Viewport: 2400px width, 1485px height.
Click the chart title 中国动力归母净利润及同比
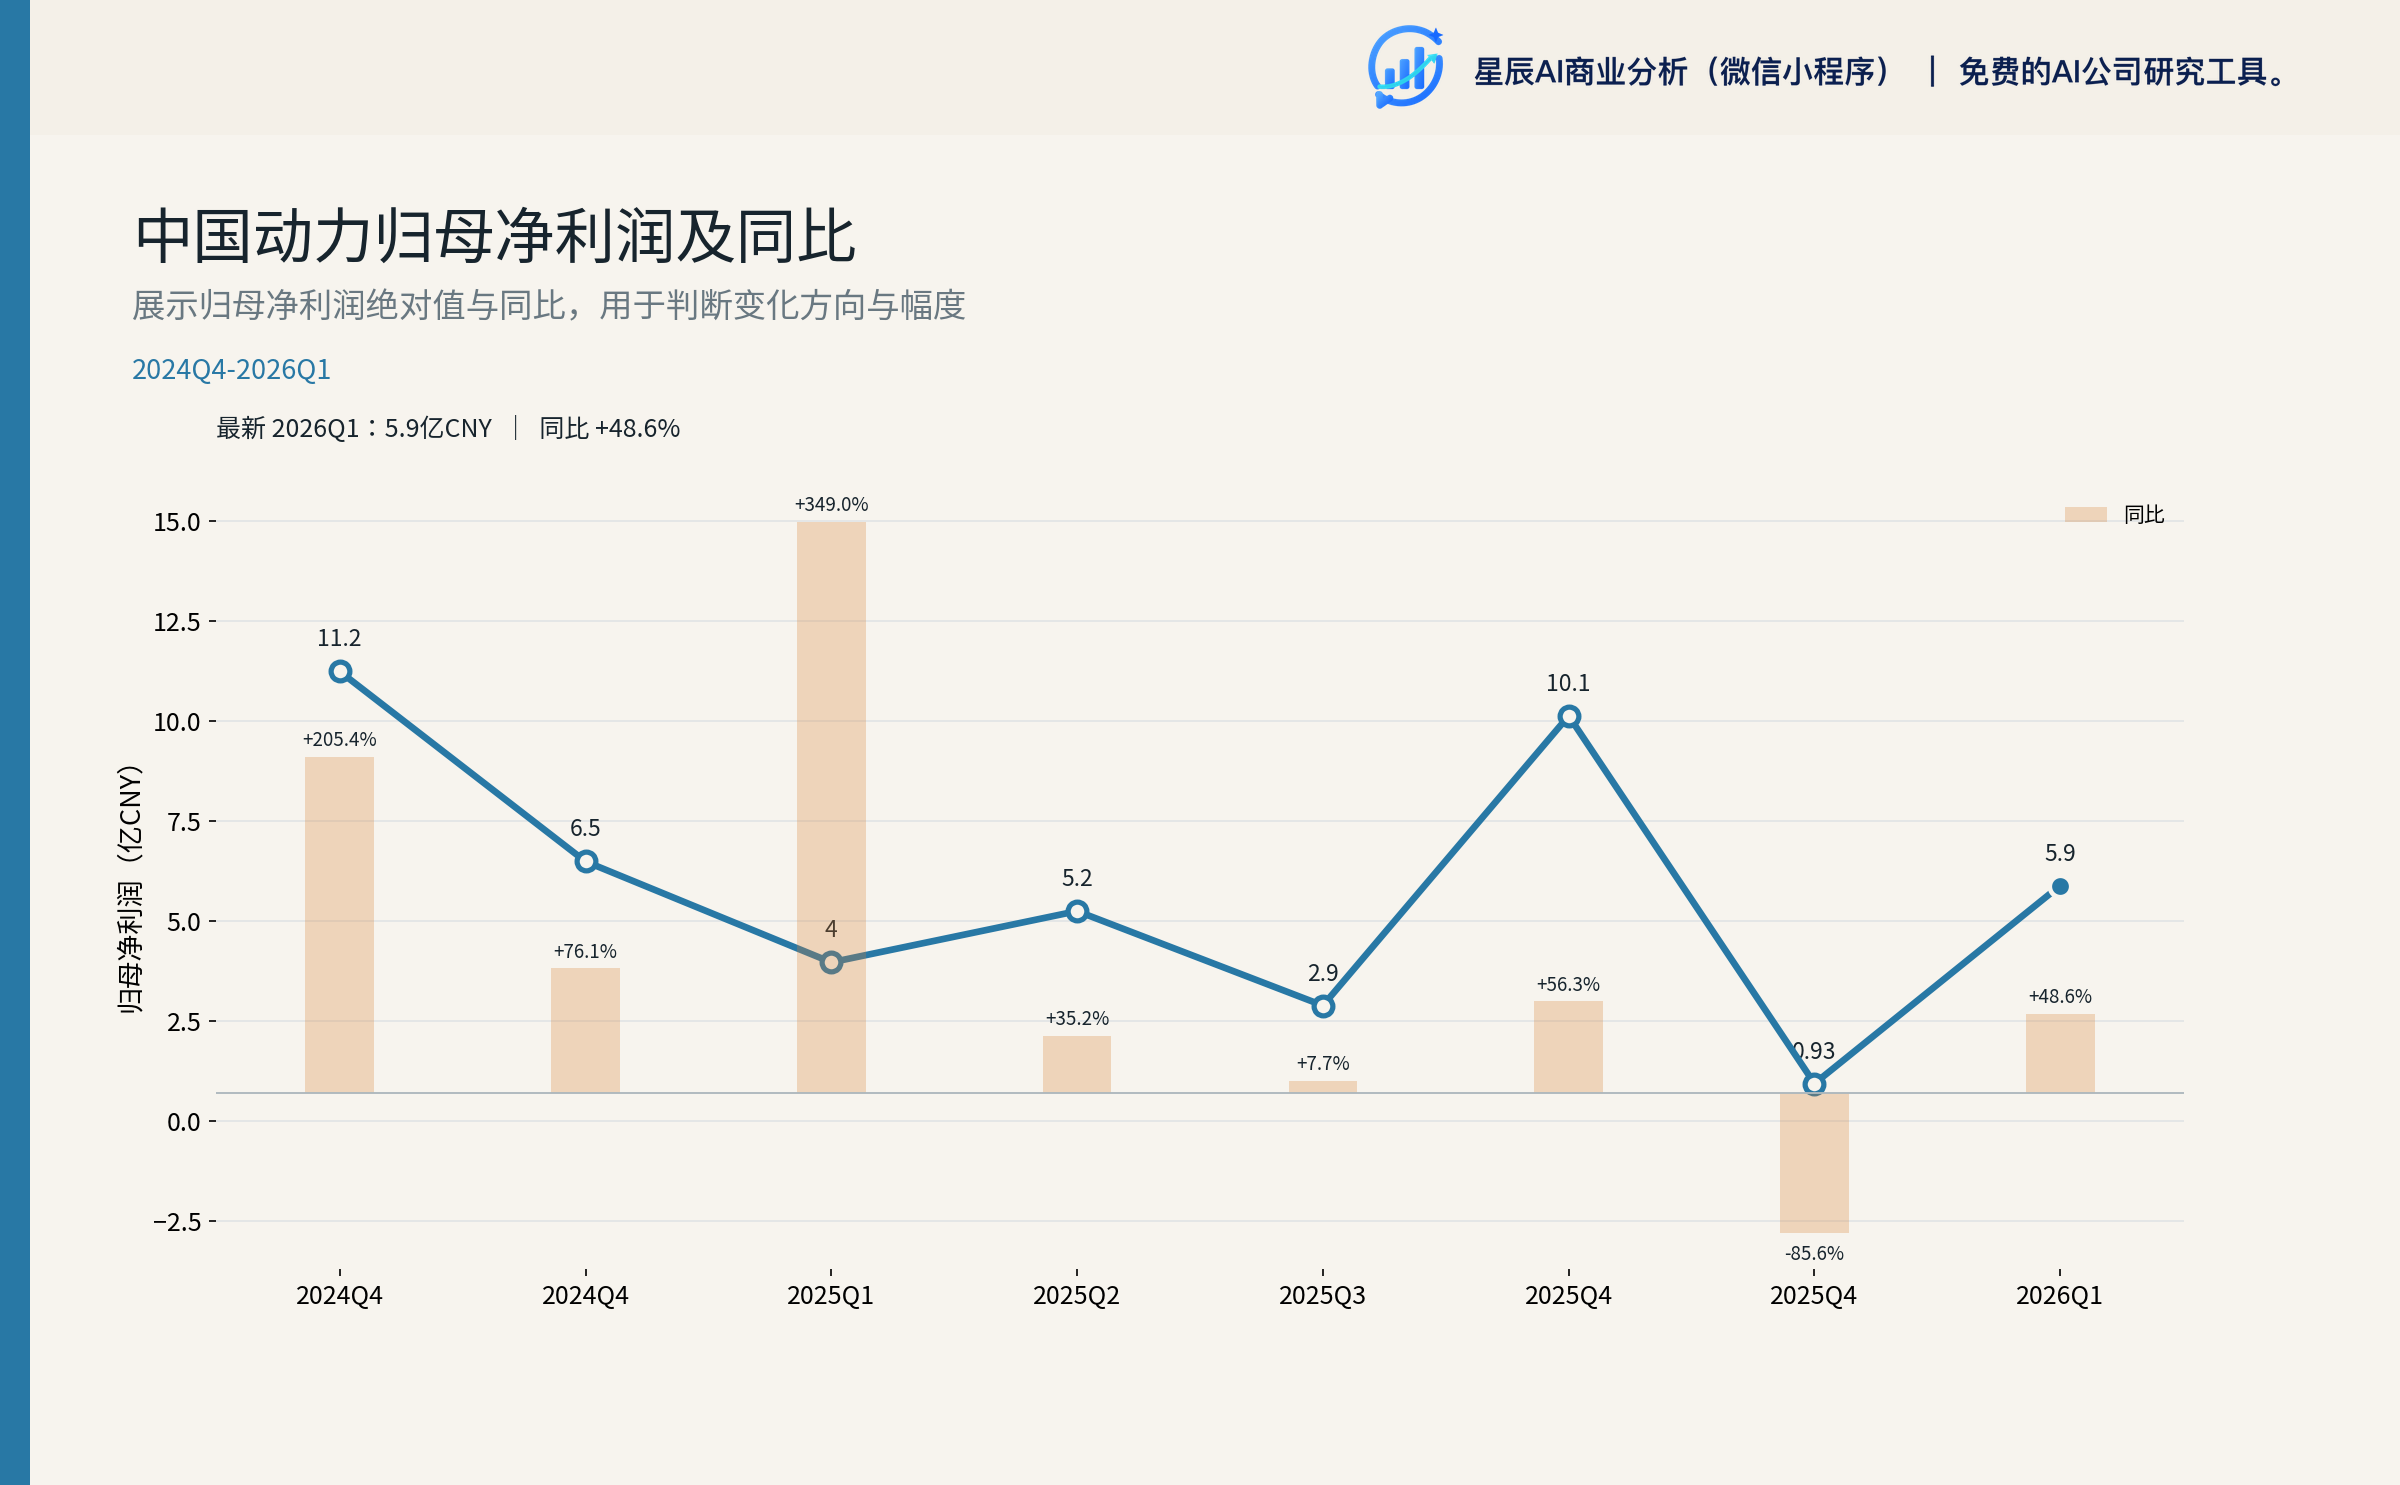pos(495,237)
